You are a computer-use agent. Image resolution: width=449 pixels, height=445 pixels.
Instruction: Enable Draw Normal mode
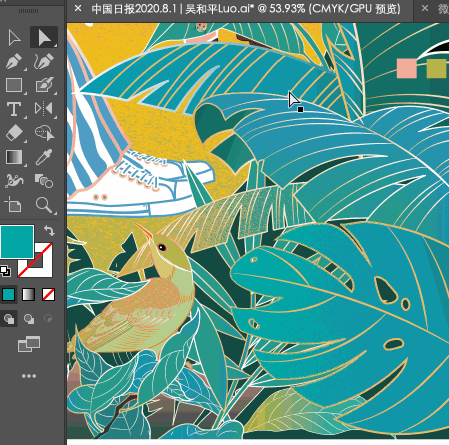9,319
